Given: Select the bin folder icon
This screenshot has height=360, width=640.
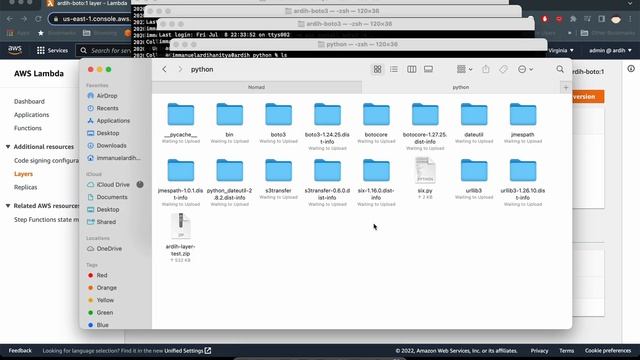Looking at the screenshot, I should point(229,115).
